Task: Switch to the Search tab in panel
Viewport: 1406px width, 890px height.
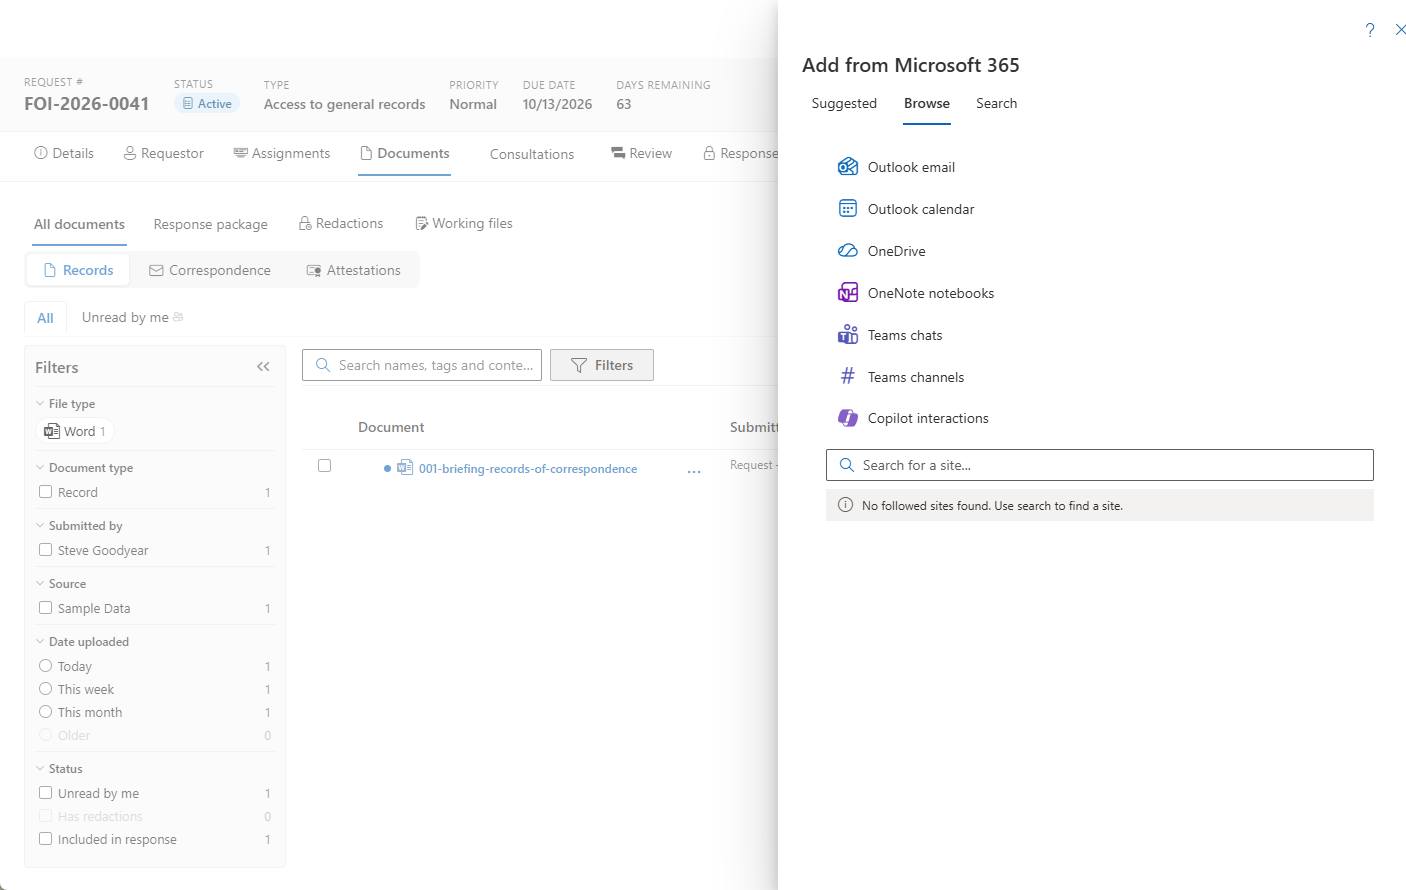Action: 996,103
